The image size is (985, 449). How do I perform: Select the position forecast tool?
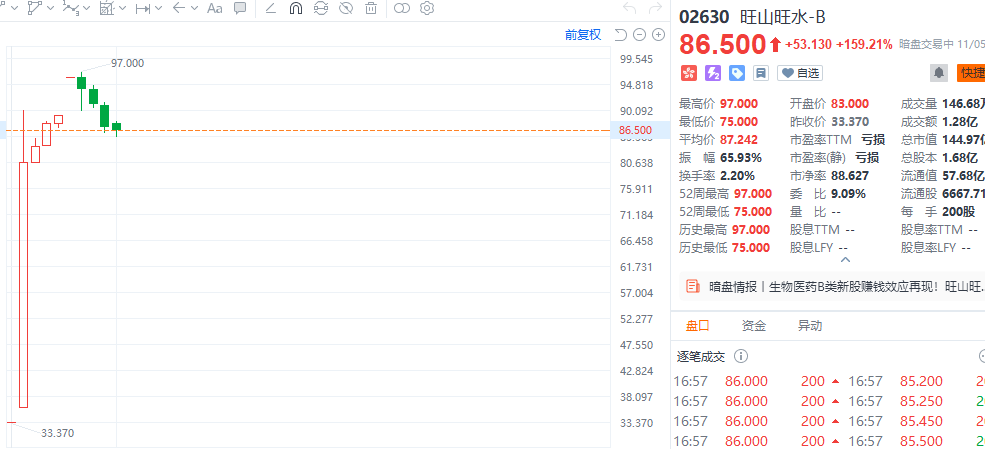(x=107, y=8)
